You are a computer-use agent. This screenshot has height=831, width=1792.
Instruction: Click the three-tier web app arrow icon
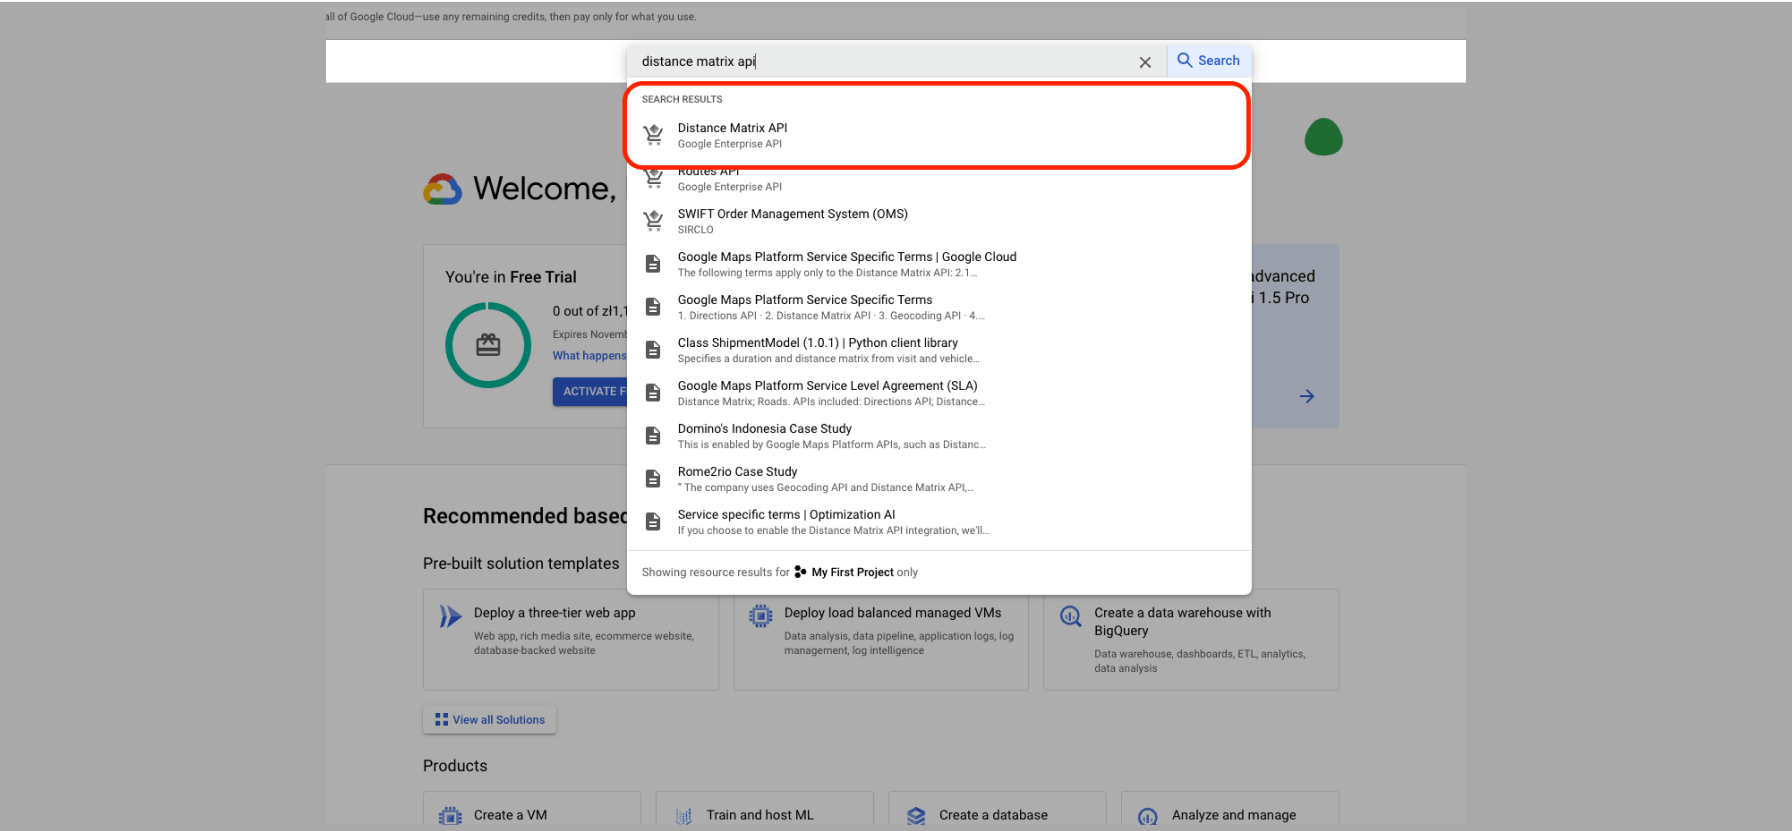point(450,616)
